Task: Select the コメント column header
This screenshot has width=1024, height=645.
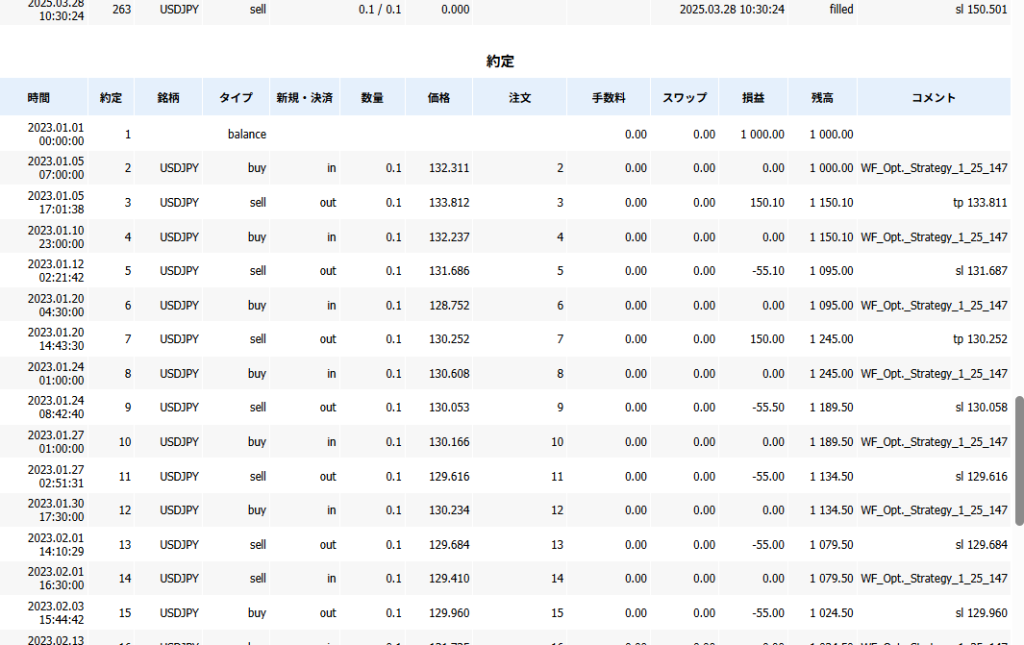Action: pos(933,98)
